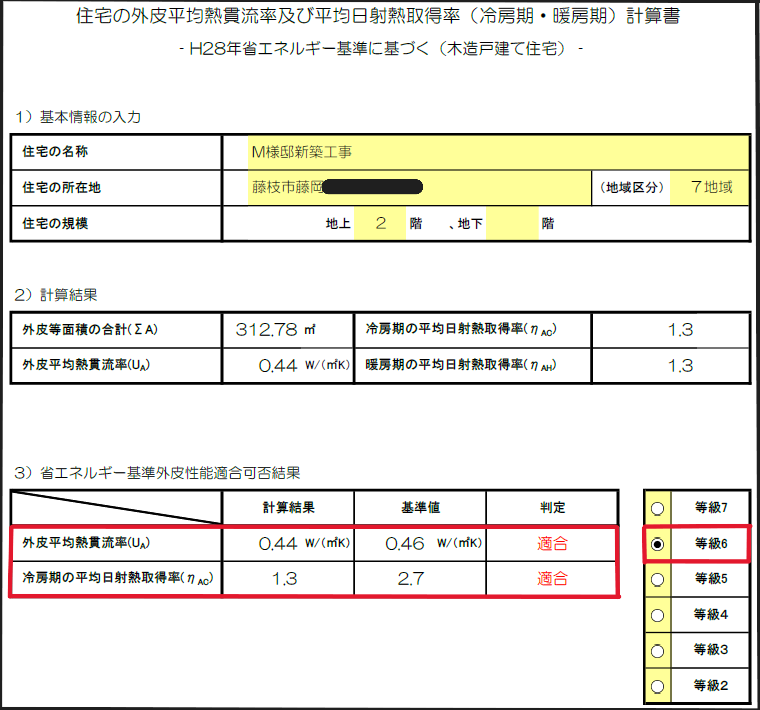Pick the 等級4 radio option
The image size is (760, 710).
click(x=657, y=614)
